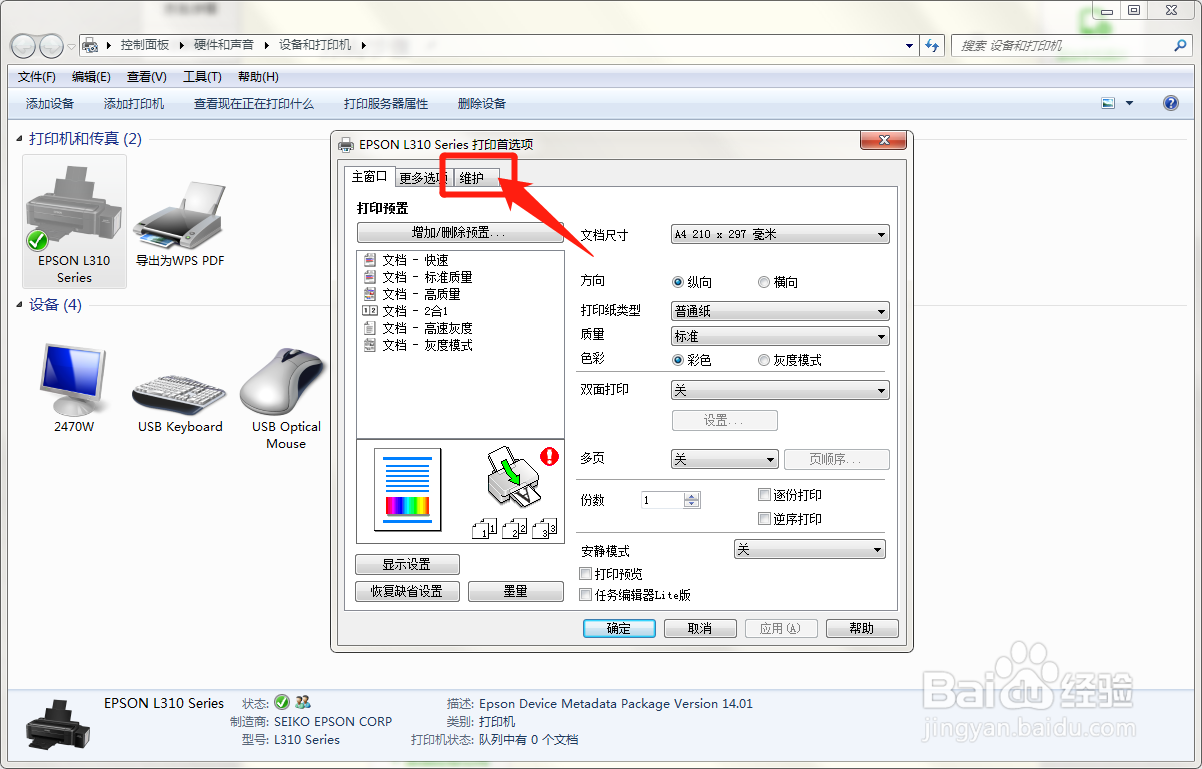
Task: Click the color document page preview thumbnail
Action: click(407, 489)
